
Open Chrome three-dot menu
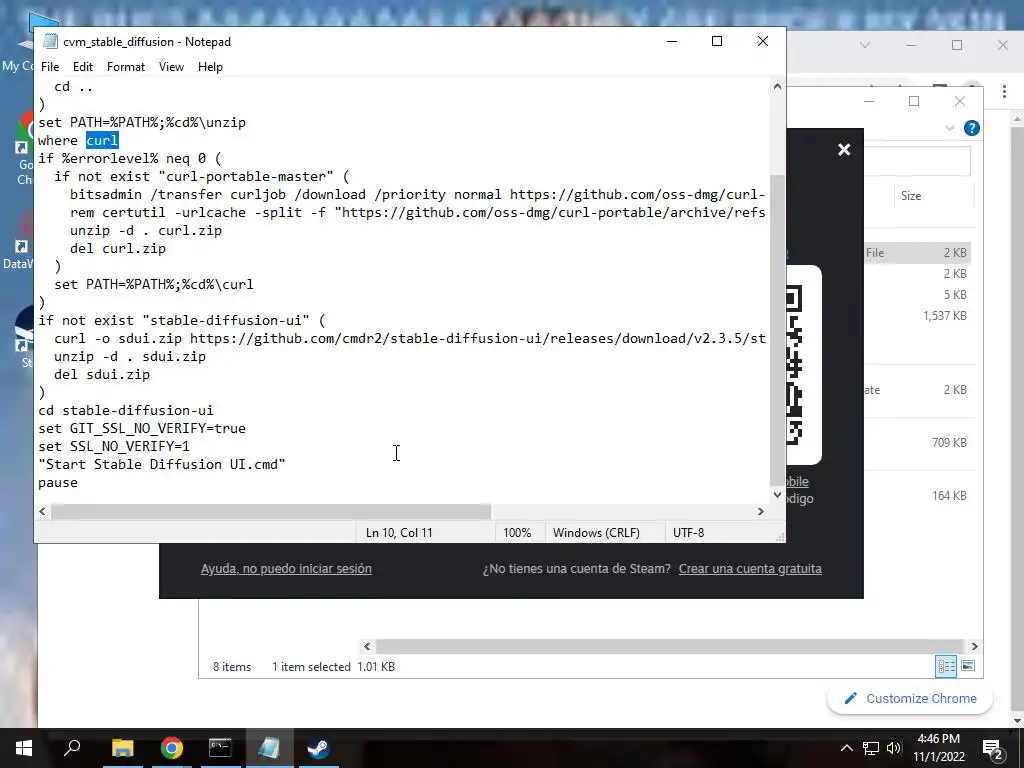[x=1004, y=92]
